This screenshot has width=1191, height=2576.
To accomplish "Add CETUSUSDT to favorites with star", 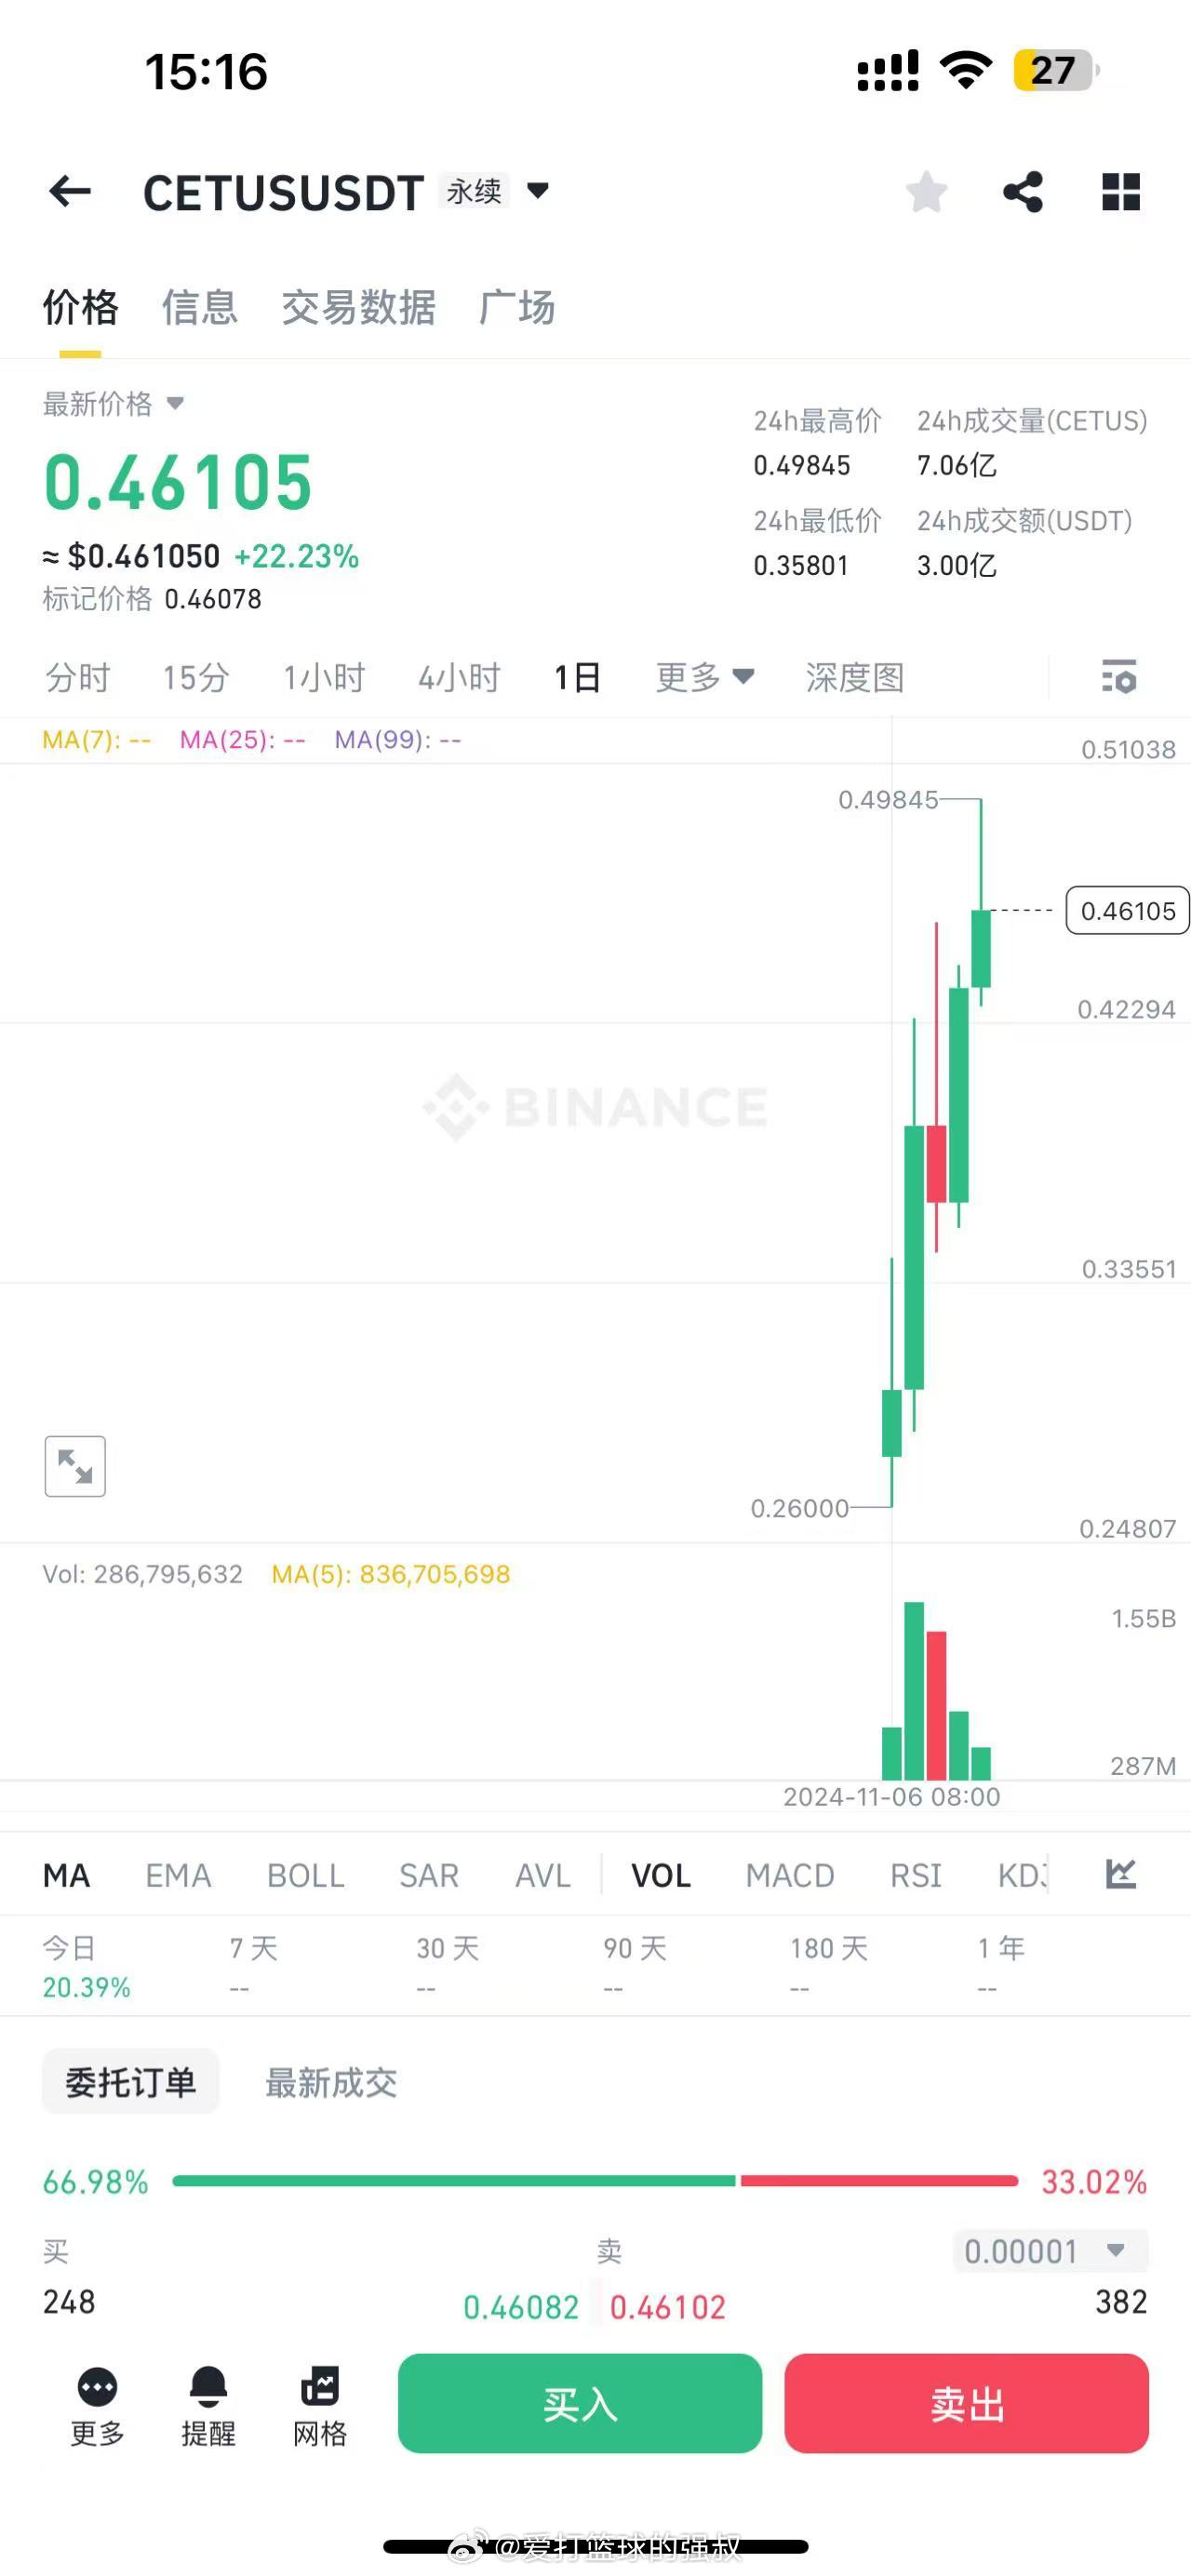I will point(926,191).
